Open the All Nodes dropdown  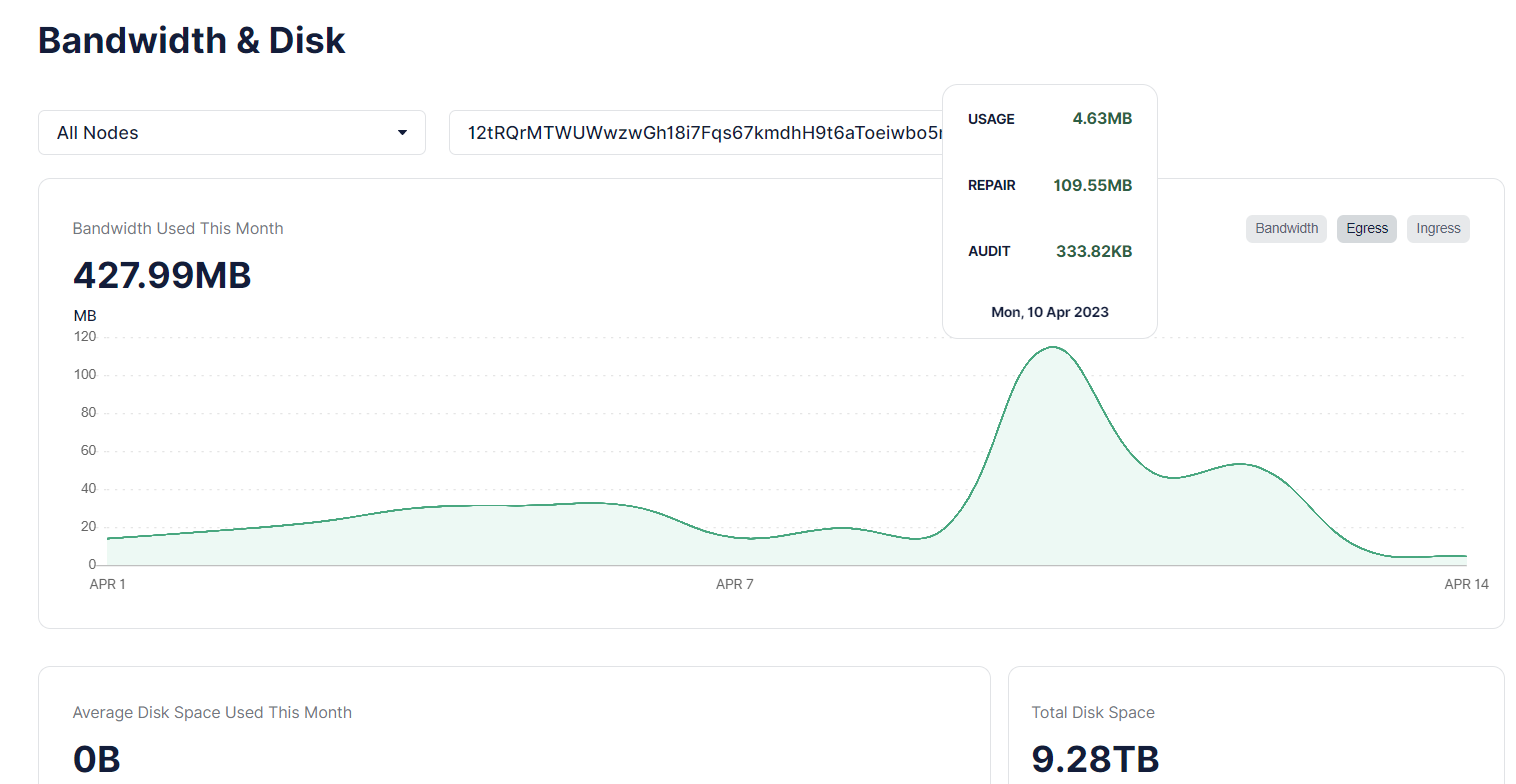231,133
